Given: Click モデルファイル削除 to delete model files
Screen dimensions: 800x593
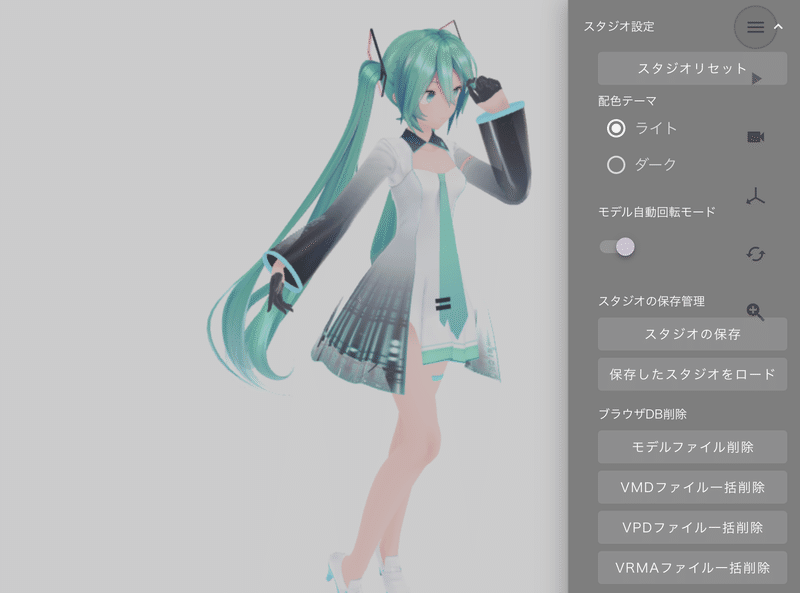Looking at the screenshot, I should tap(691, 447).
